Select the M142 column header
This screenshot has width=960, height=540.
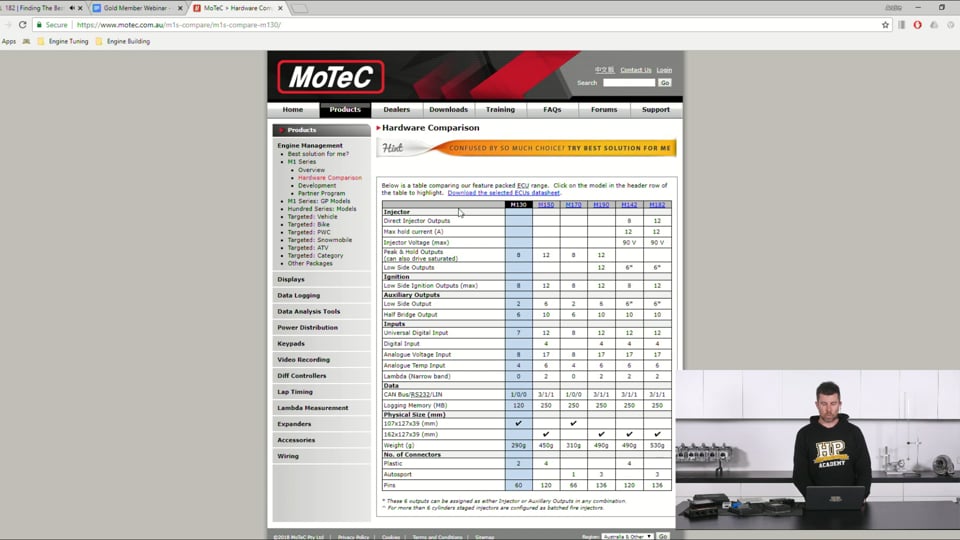629,204
